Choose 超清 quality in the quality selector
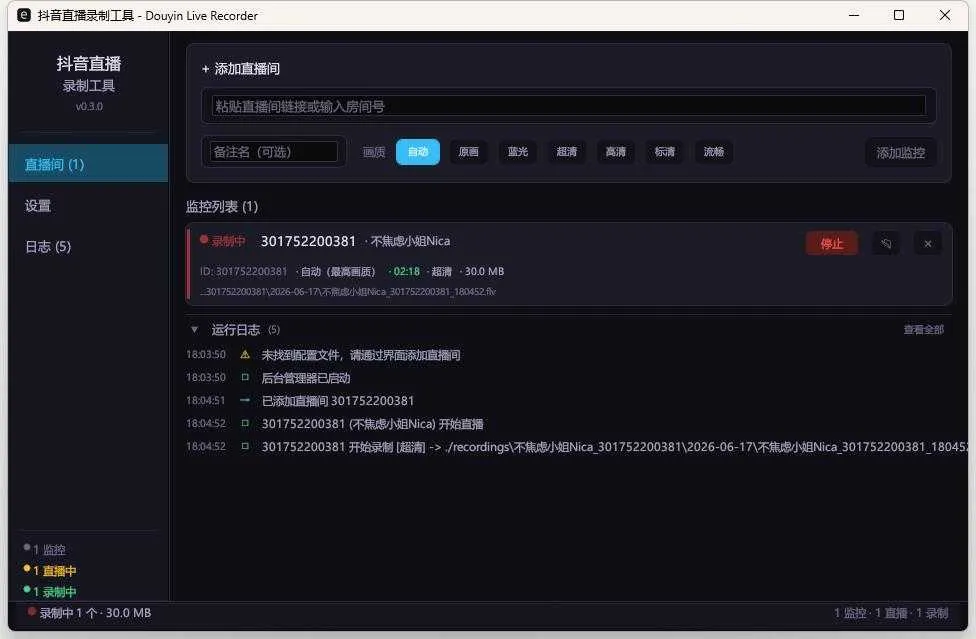 (566, 152)
